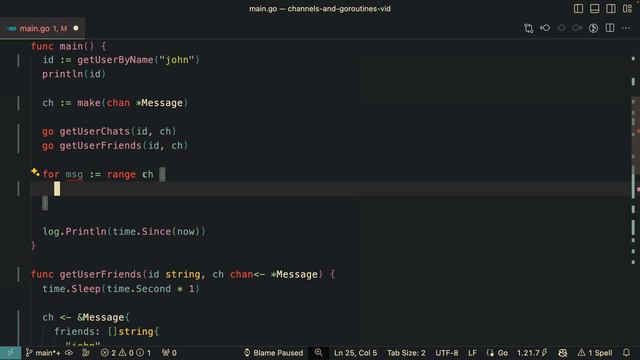The image size is (640, 360).
Task: Open the Copilot status icon
Action: [562, 353]
